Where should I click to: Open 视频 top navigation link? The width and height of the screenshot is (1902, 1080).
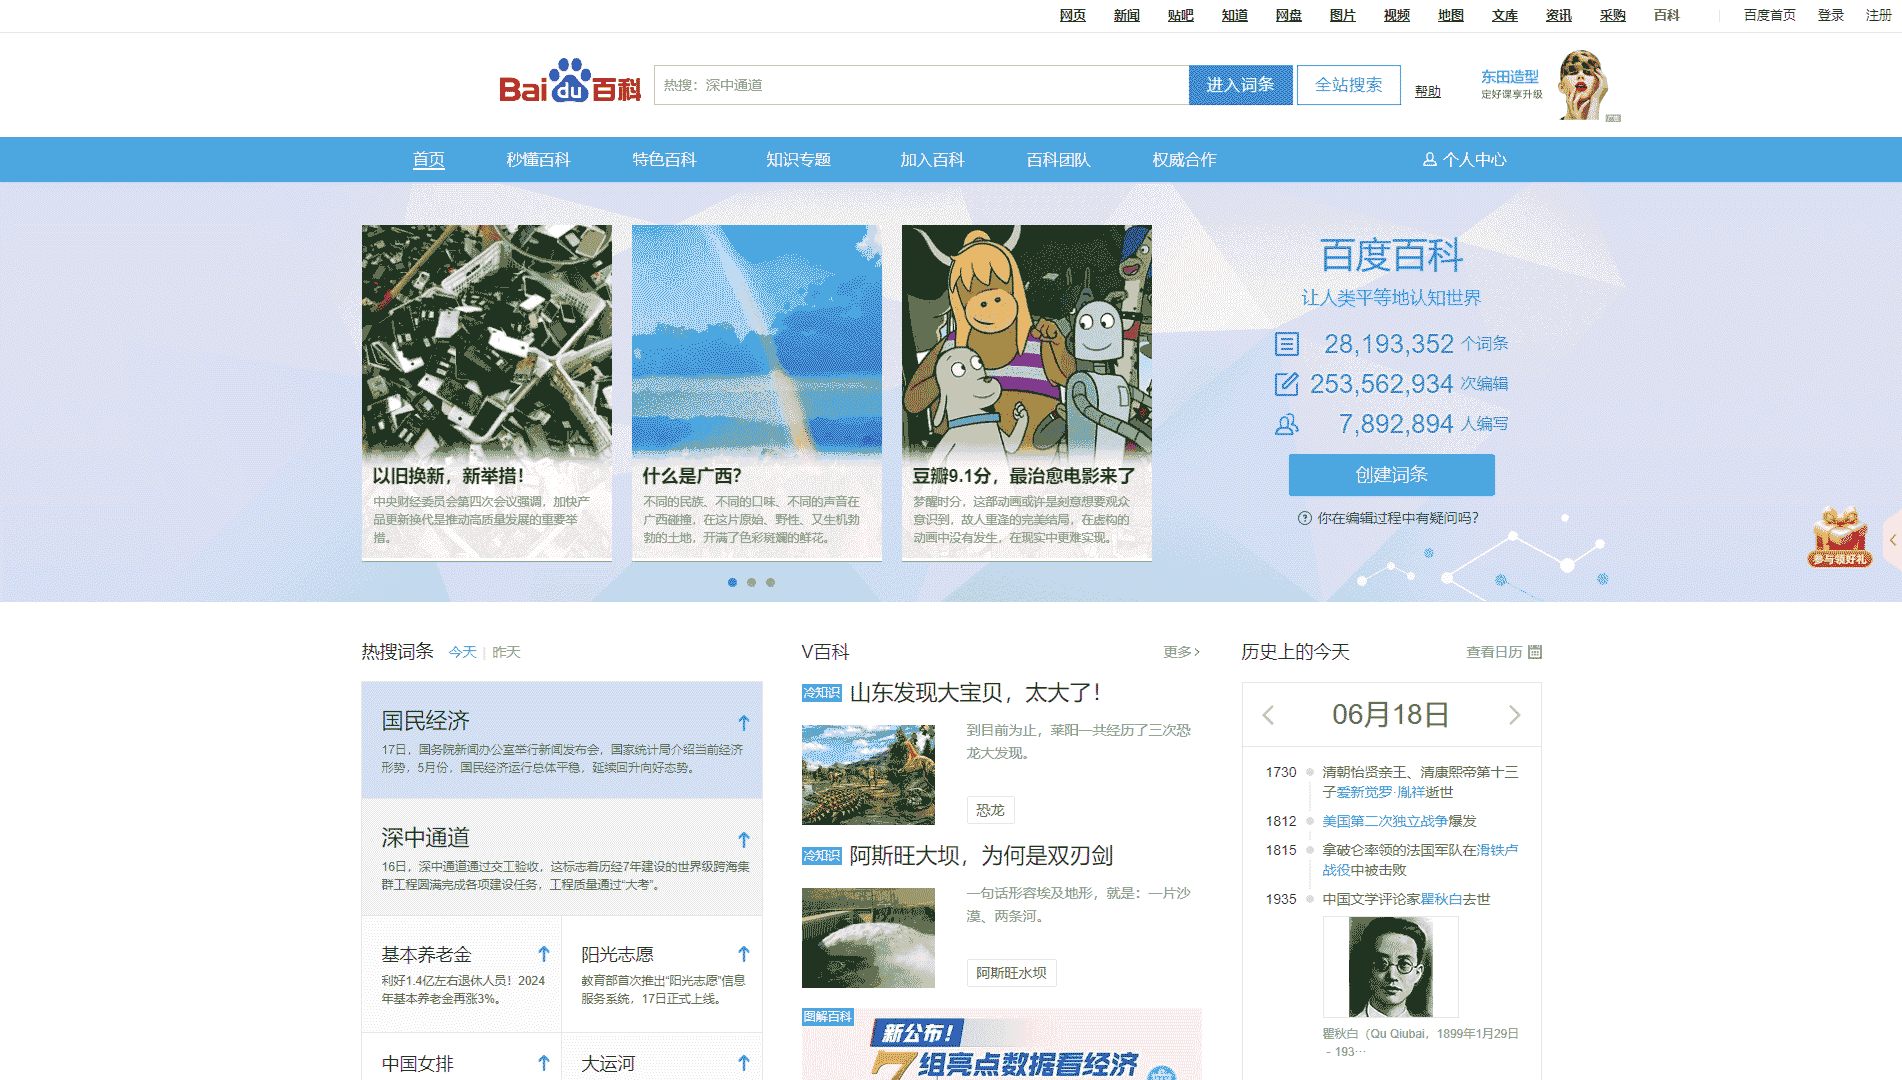[1396, 15]
